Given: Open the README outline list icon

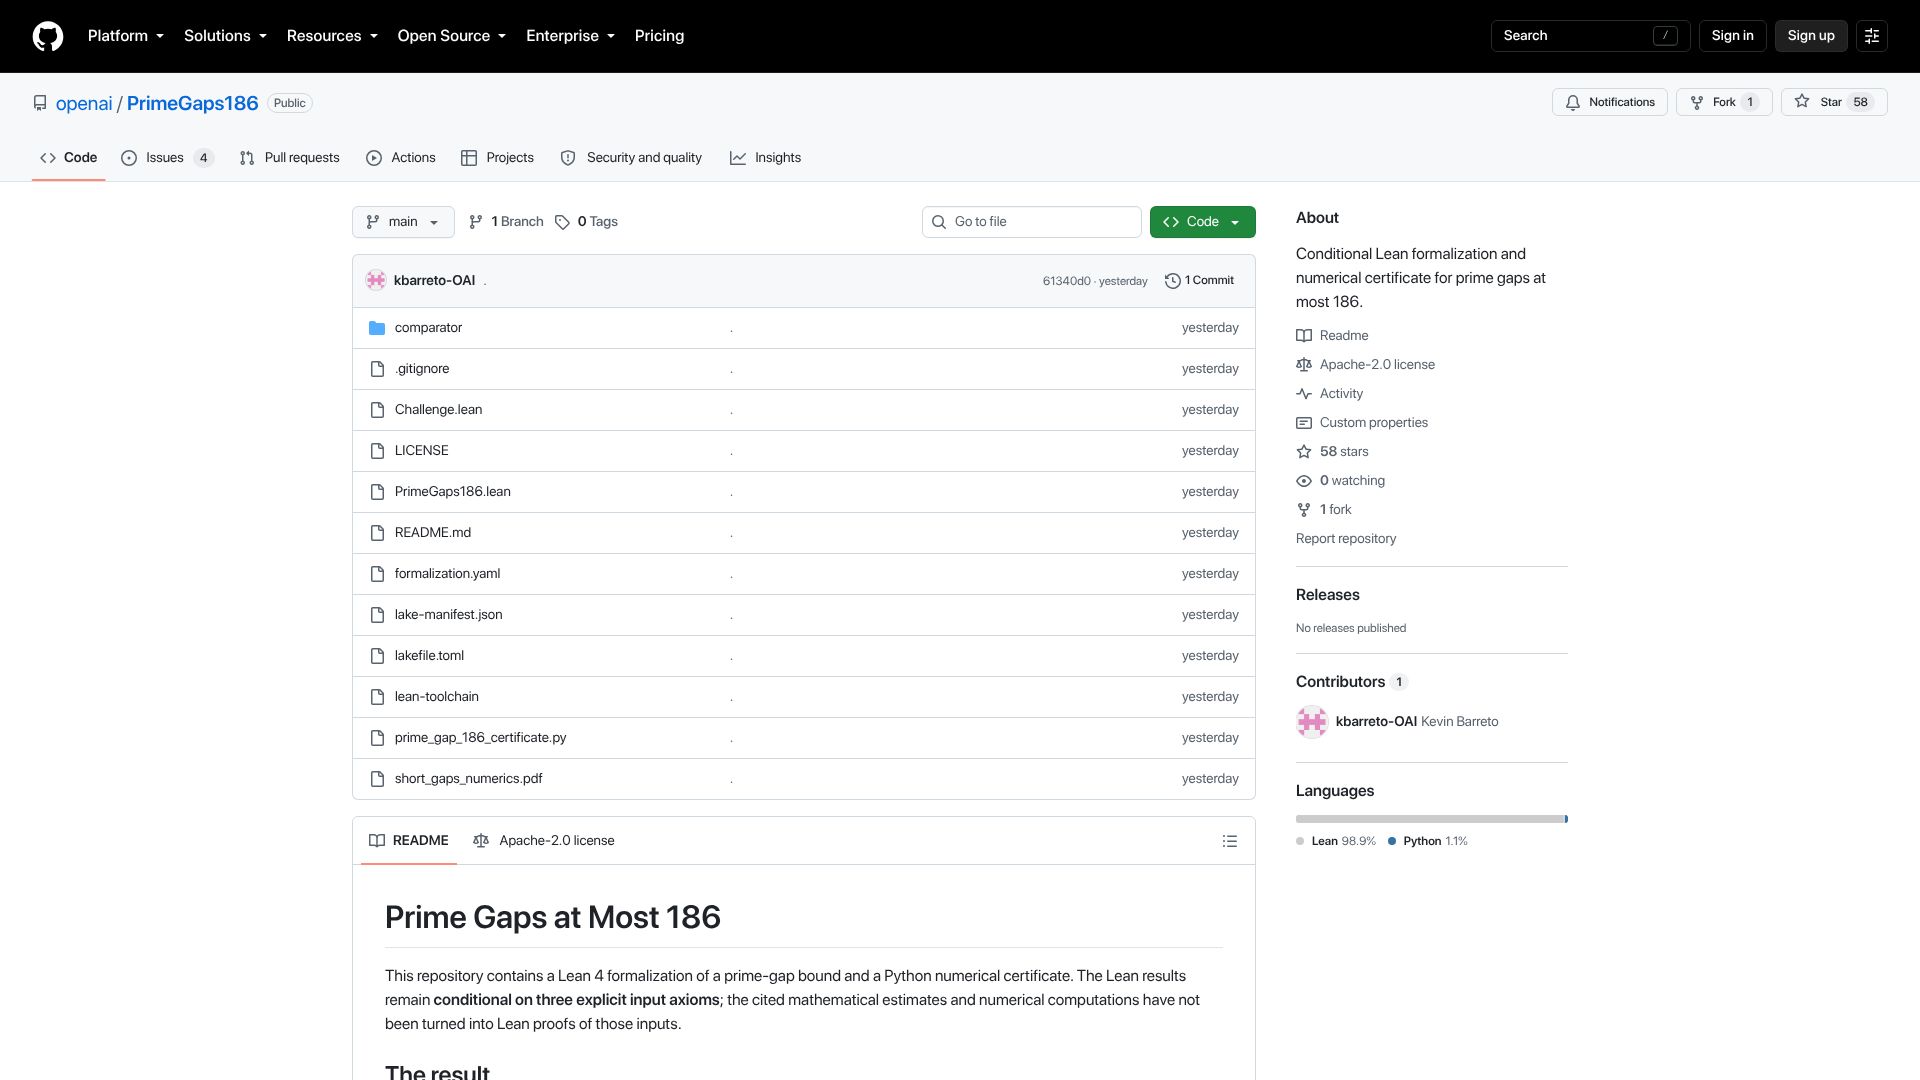Looking at the screenshot, I should tap(1230, 841).
